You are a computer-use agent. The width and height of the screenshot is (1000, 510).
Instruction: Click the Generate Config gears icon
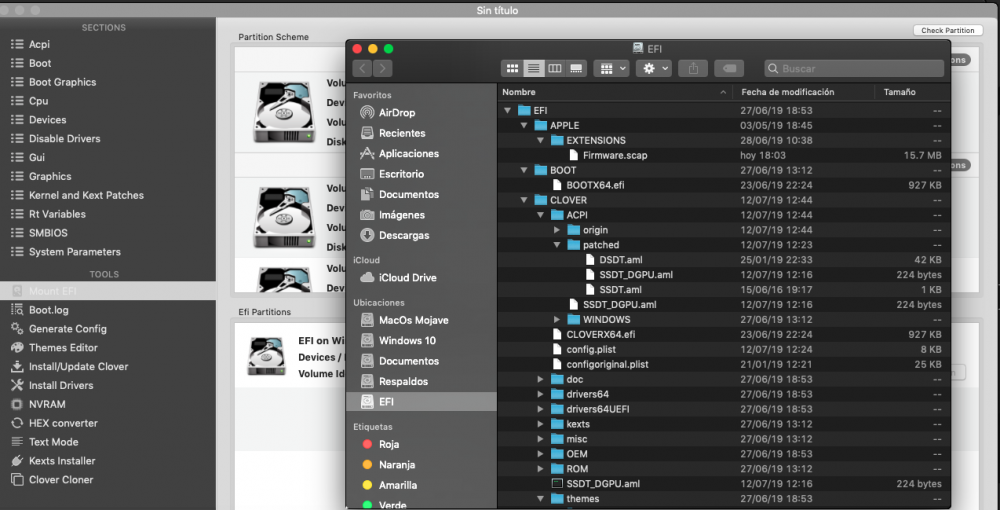17,329
